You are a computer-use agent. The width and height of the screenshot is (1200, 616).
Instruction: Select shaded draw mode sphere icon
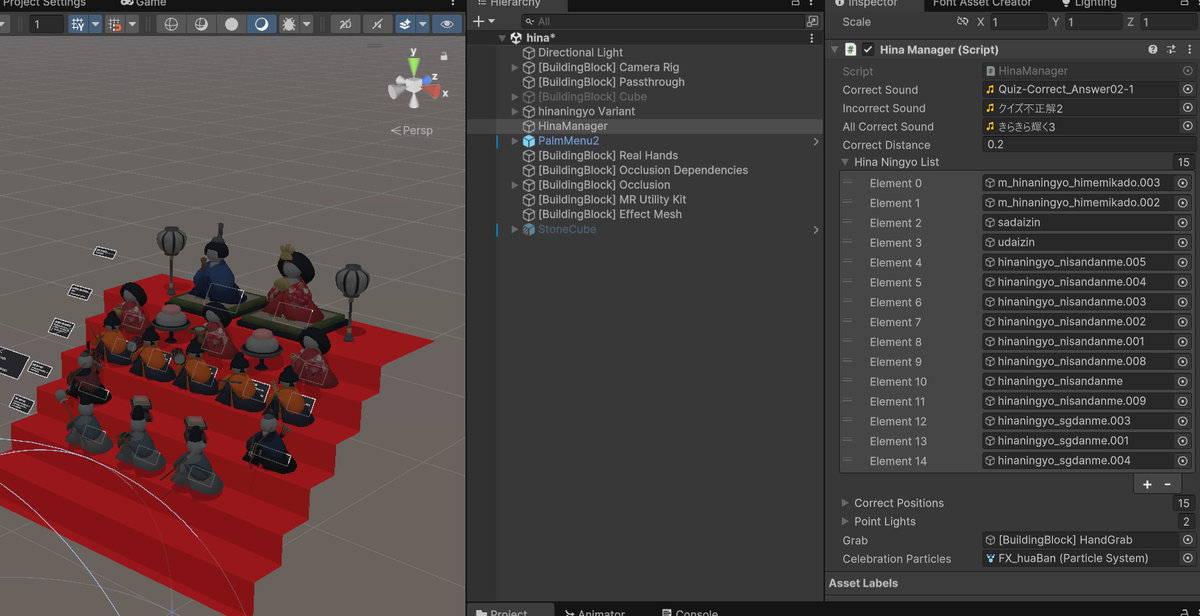click(261, 24)
